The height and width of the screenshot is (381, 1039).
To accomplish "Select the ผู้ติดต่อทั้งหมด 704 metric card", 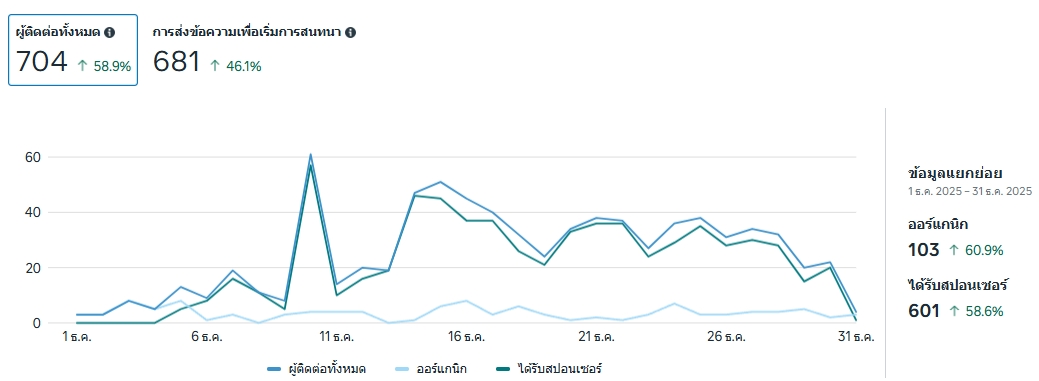I will tap(73, 50).
